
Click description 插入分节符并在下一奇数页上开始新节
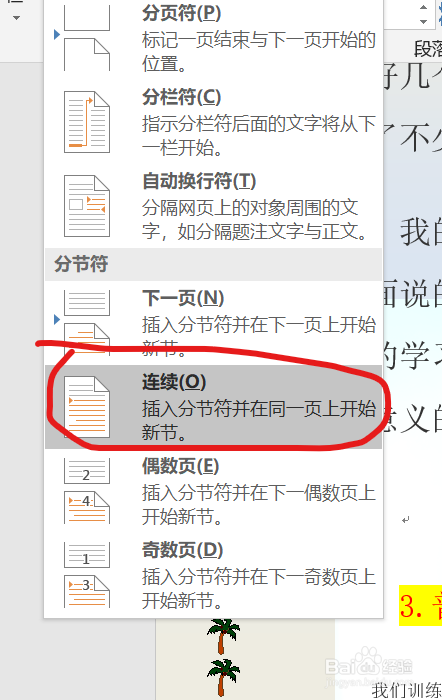coord(259,588)
